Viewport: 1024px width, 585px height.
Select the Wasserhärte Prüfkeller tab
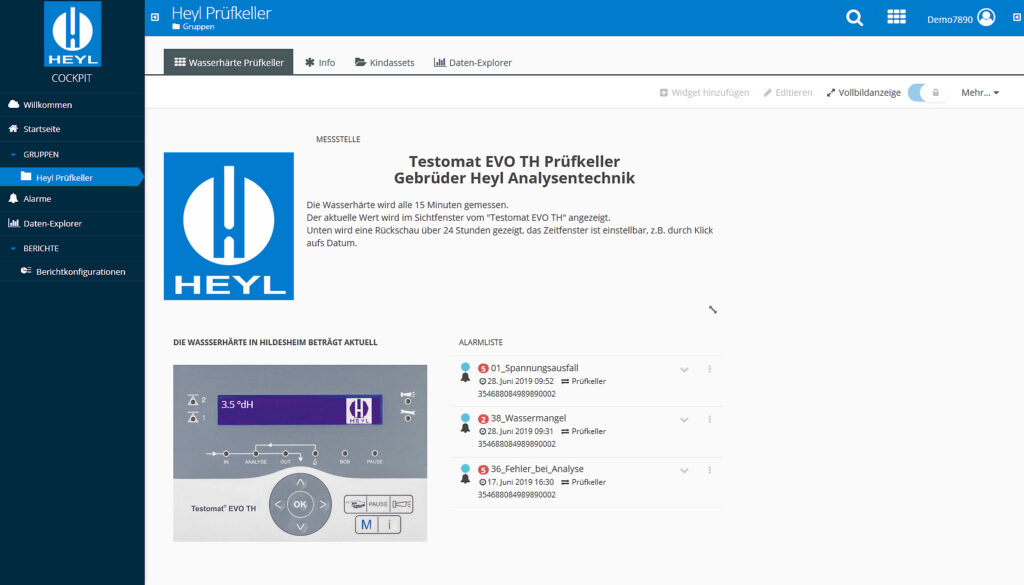(229, 62)
